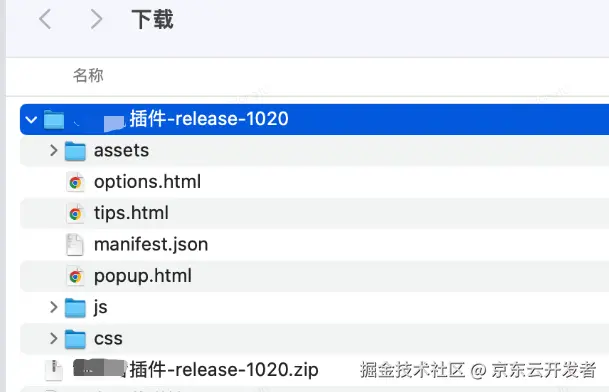609x392 pixels.
Task: Expand the assets folder chevron
Action: (54, 151)
